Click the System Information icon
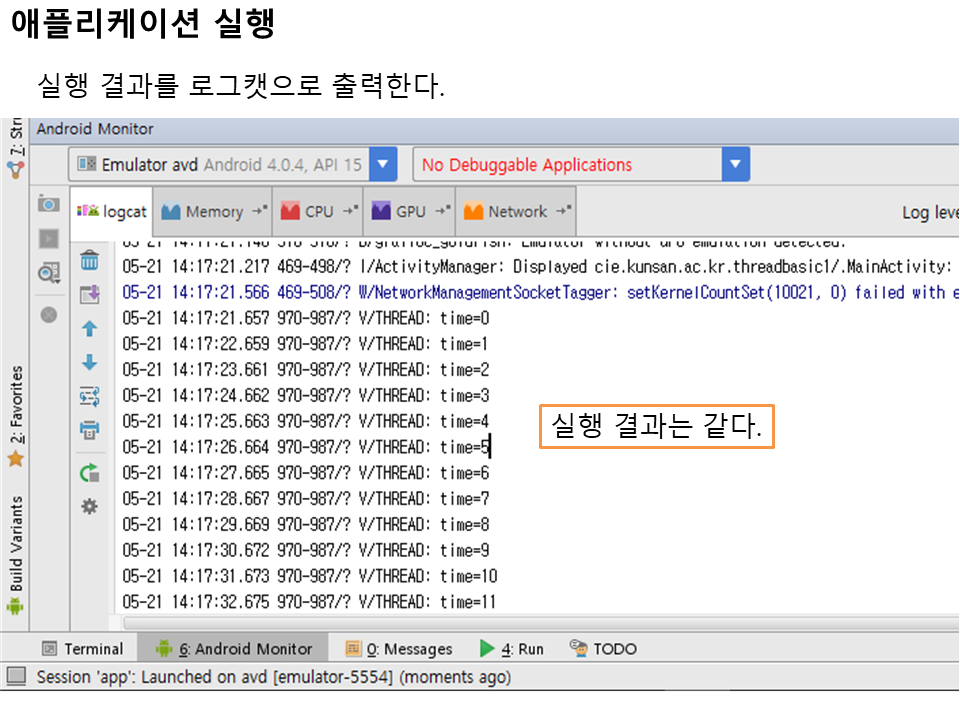 (x=48, y=272)
